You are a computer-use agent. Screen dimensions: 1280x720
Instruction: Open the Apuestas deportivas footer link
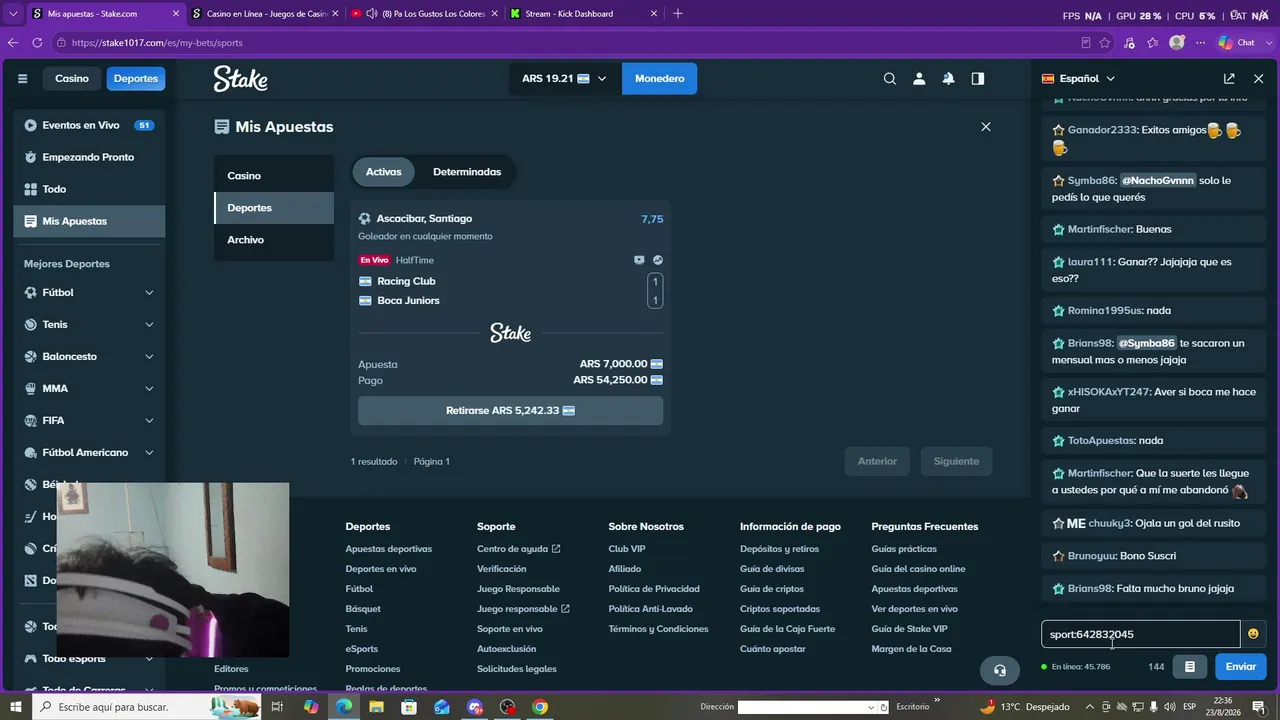pyautogui.click(x=389, y=549)
